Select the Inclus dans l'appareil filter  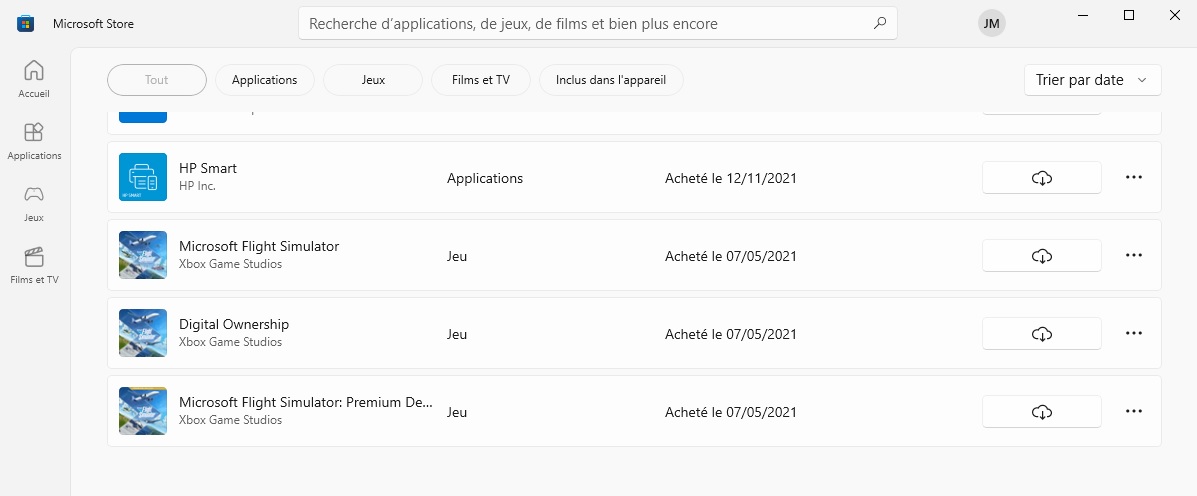[611, 80]
